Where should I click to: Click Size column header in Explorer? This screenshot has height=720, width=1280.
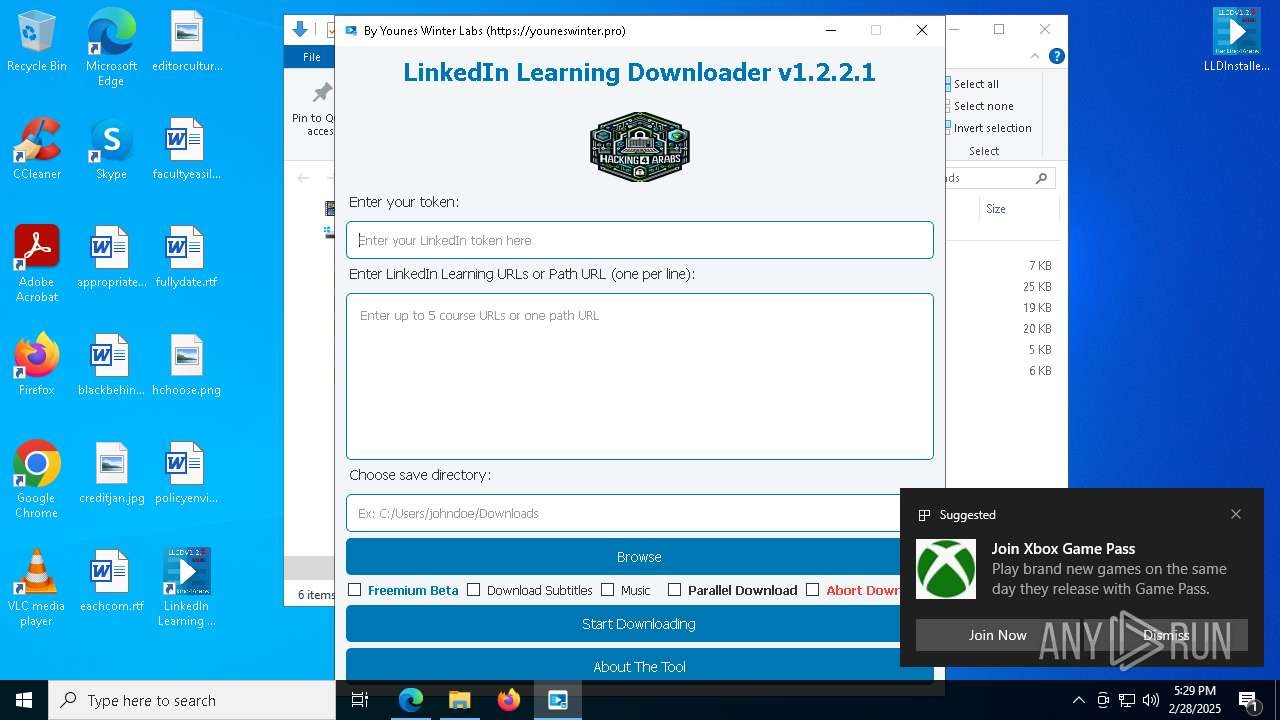pyautogui.click(x=996, y=209)
